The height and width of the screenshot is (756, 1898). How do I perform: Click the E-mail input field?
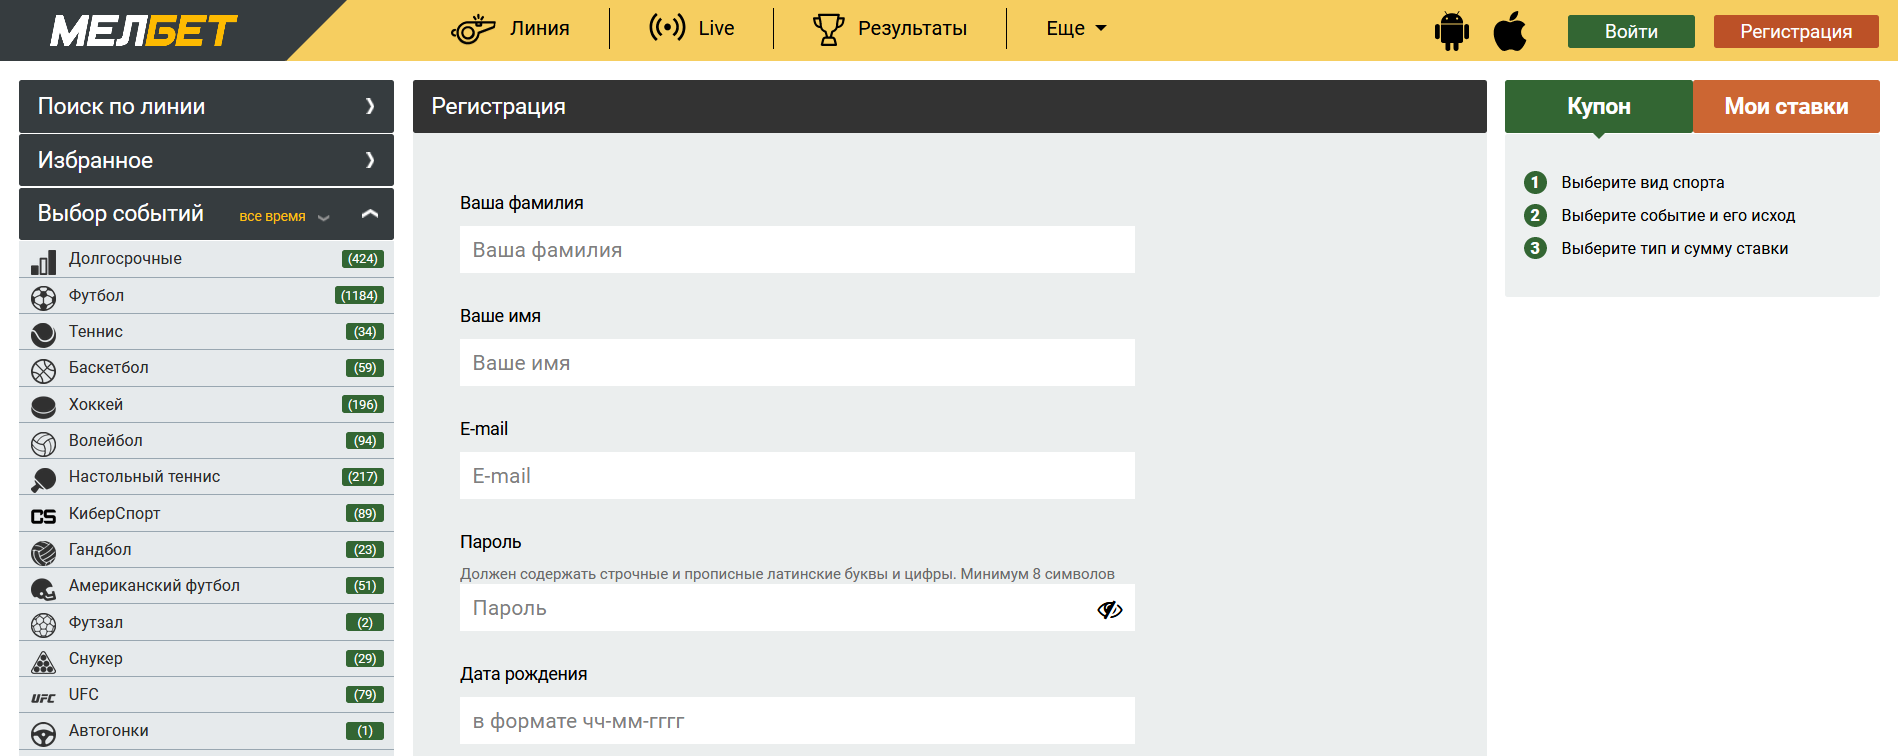pyautogui.click(x=797, y=476)
